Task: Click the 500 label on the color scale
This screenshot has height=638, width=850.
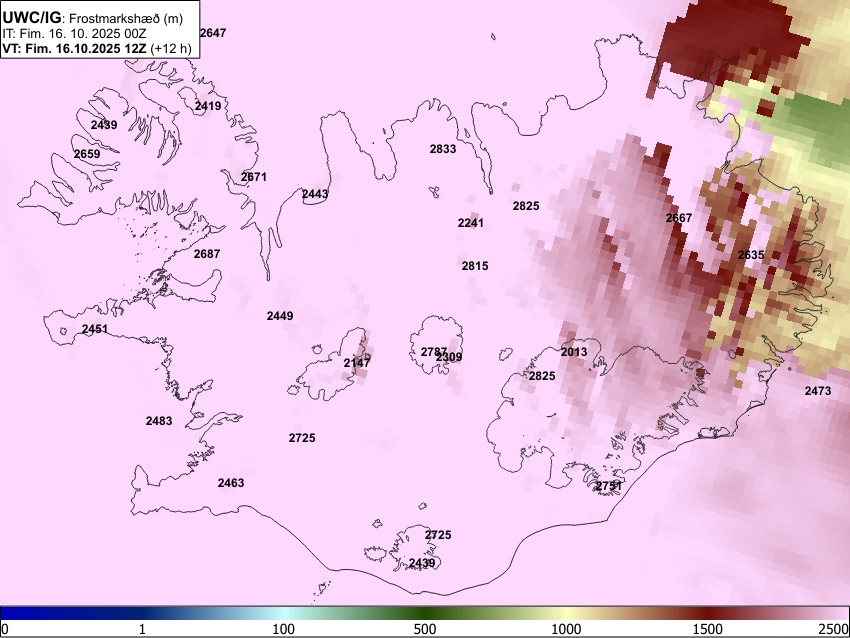Action: point(425,629)
